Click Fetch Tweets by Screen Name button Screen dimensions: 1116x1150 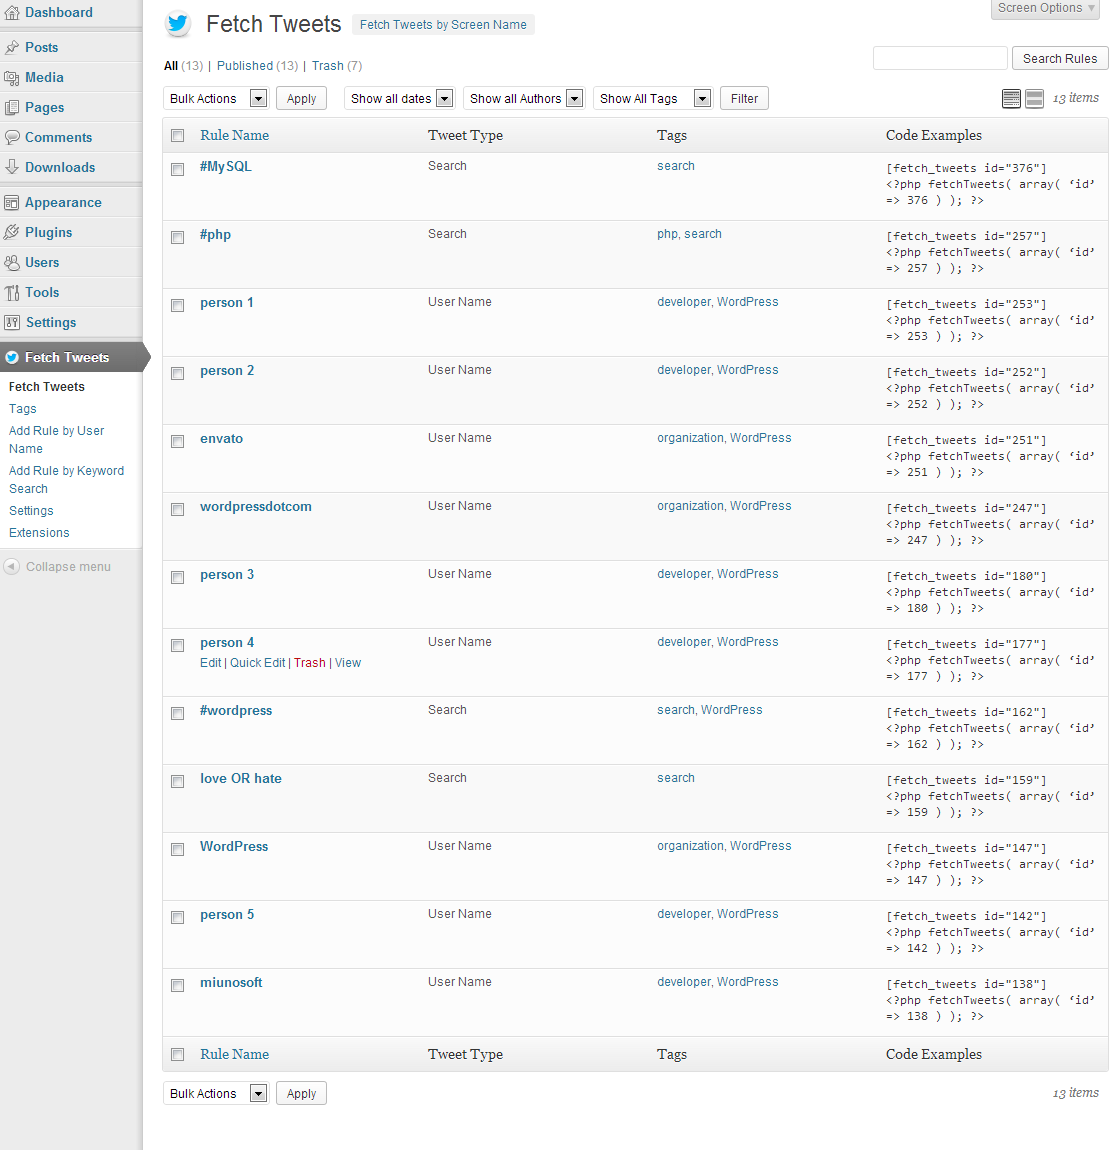(x=443, y=25)
